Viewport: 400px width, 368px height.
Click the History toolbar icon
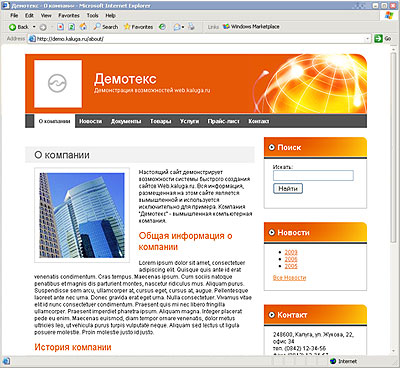pyautogui.click(x=162, y=27)
